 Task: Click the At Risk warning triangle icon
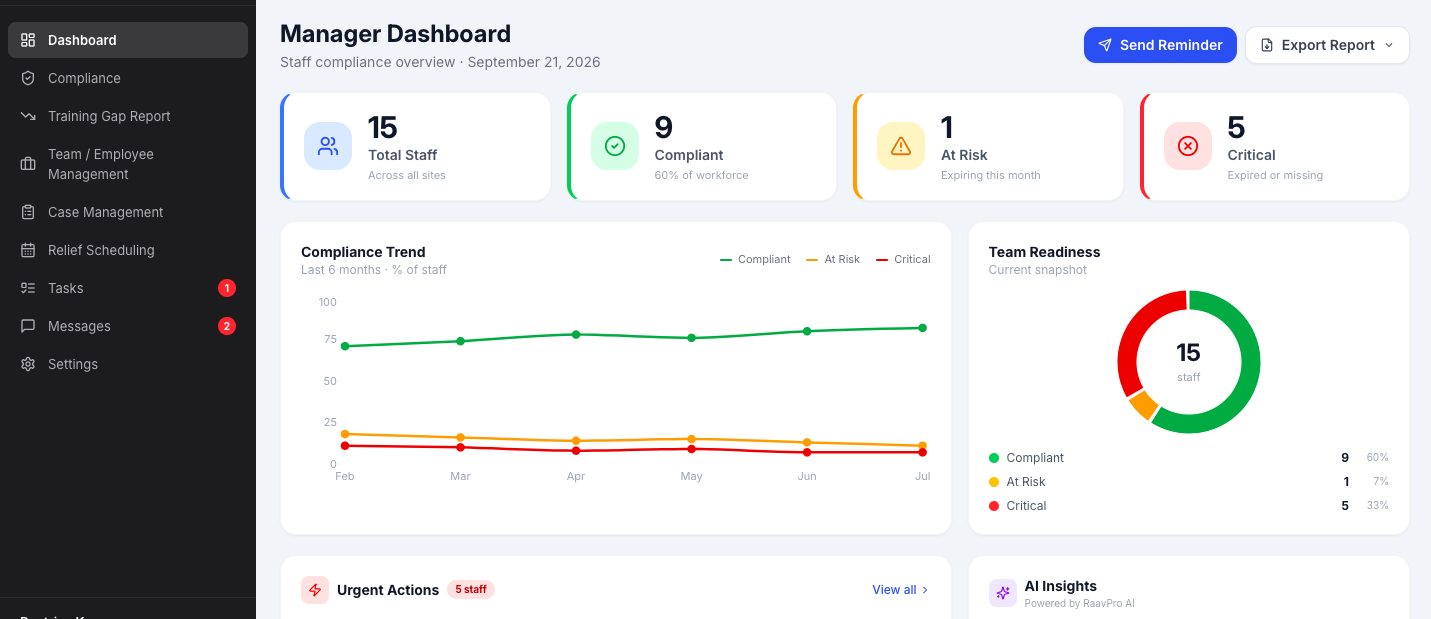pos(901,146)
